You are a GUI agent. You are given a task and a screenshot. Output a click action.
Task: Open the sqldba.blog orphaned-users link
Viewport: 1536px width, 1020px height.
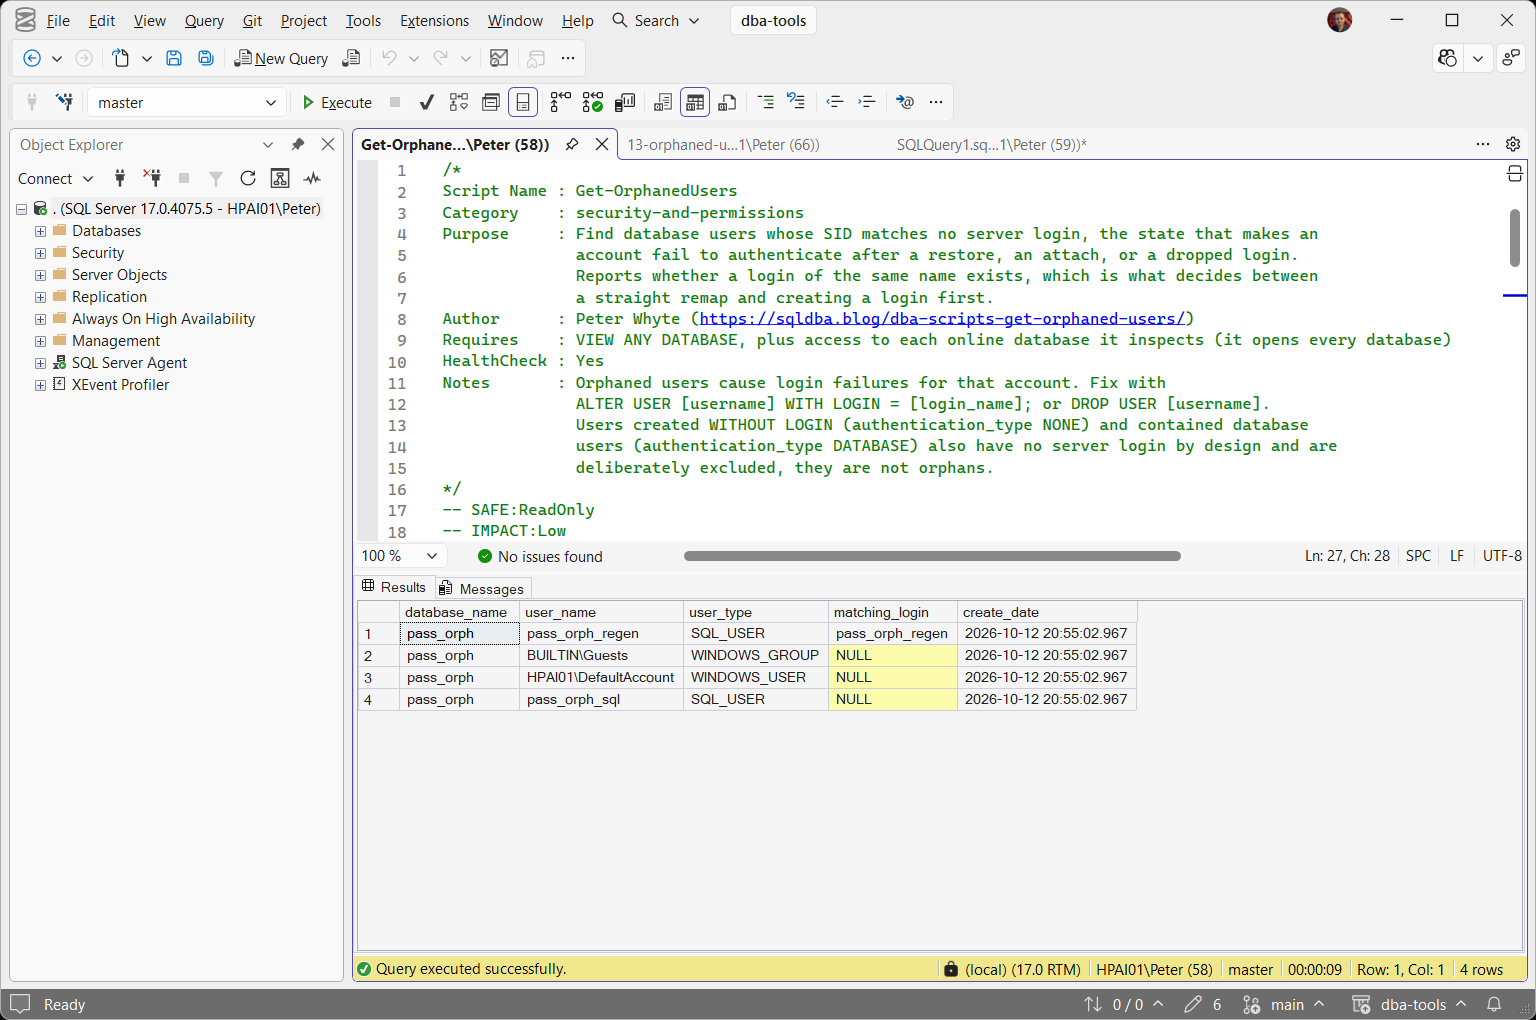[x=942, y=318]
